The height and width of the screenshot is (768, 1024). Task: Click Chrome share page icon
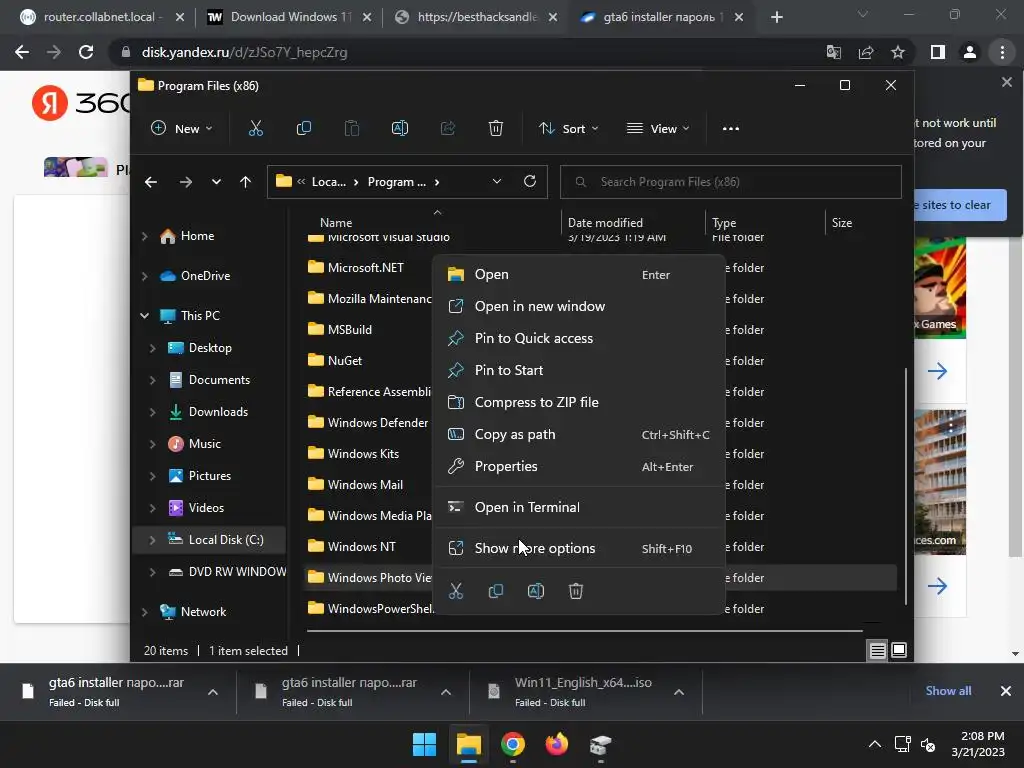tap(866, 52)
